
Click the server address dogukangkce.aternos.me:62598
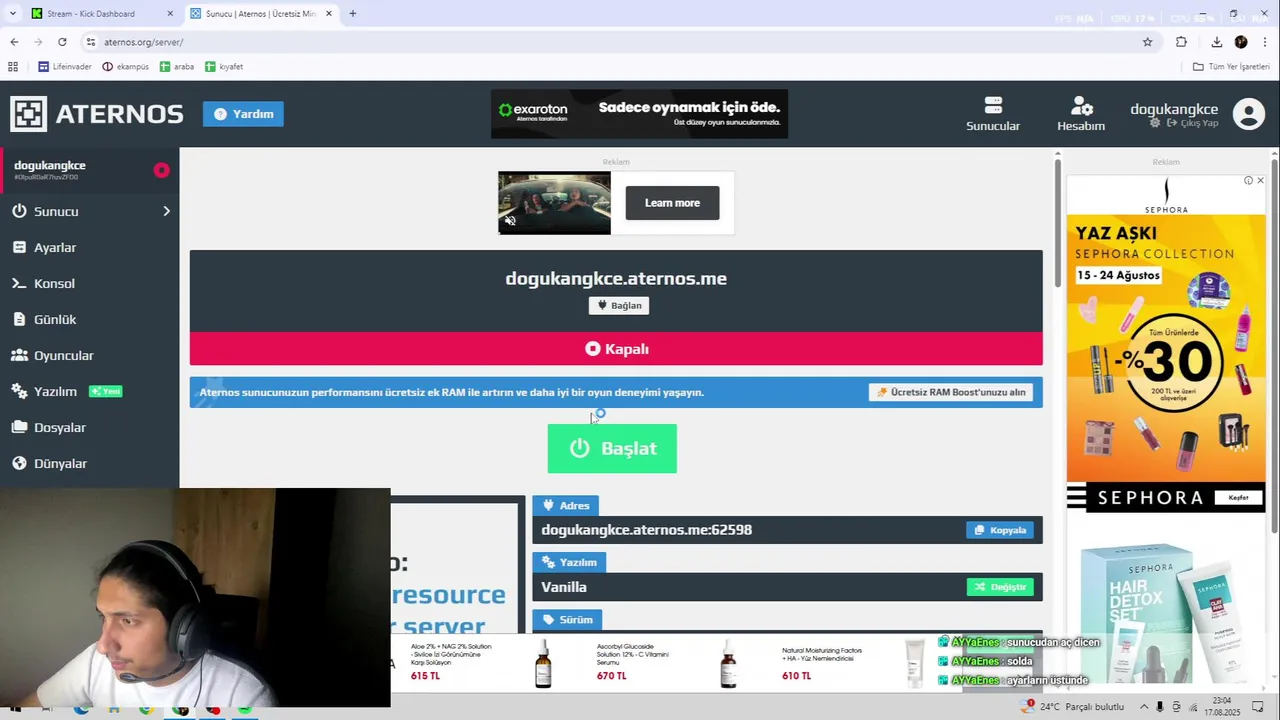pos(647,530)
